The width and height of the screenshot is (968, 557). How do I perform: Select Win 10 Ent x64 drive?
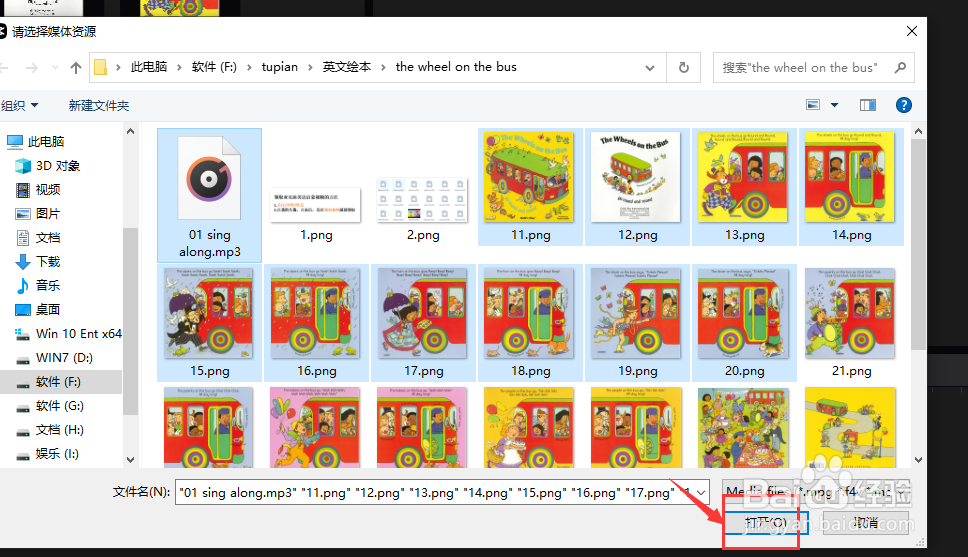[x=68, y=333]
